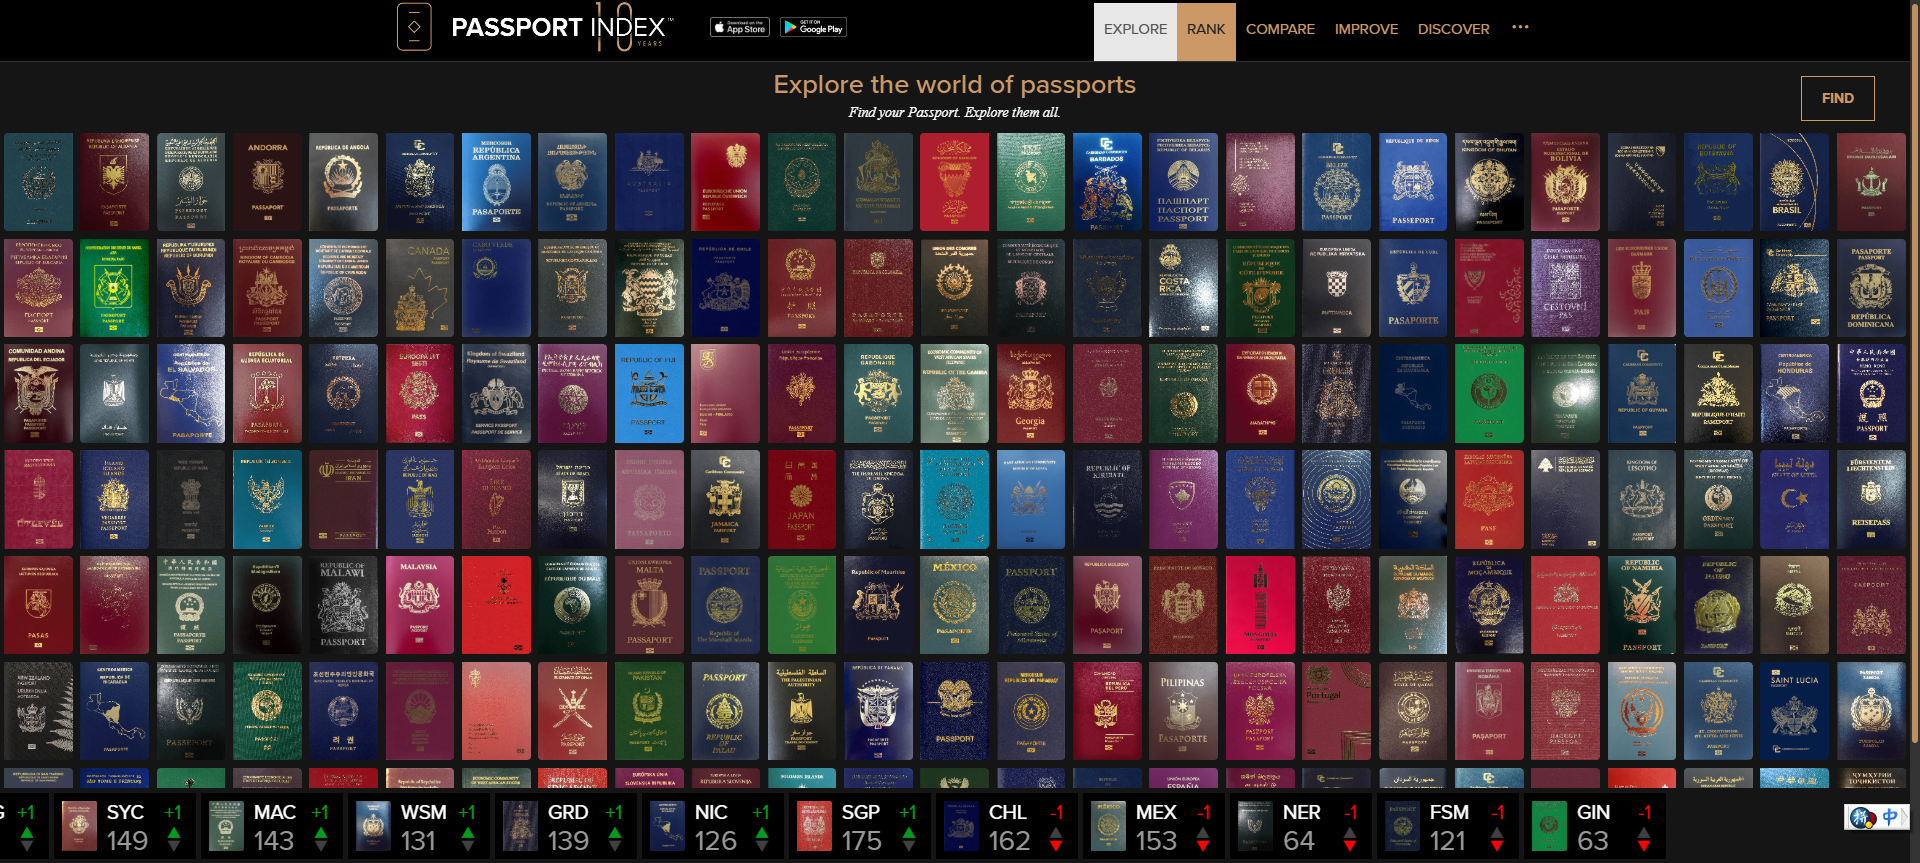Open the App Store download badge

739,28
